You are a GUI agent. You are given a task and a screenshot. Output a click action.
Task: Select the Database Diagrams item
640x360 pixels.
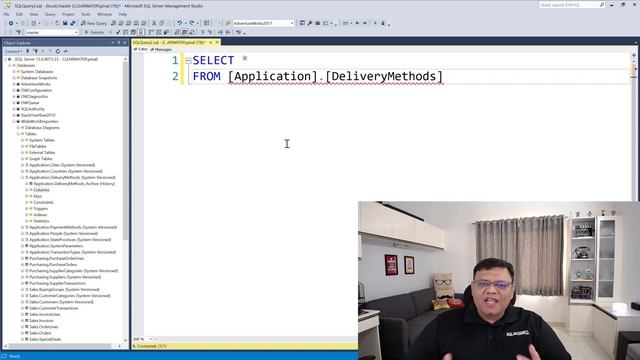point(42,128)
